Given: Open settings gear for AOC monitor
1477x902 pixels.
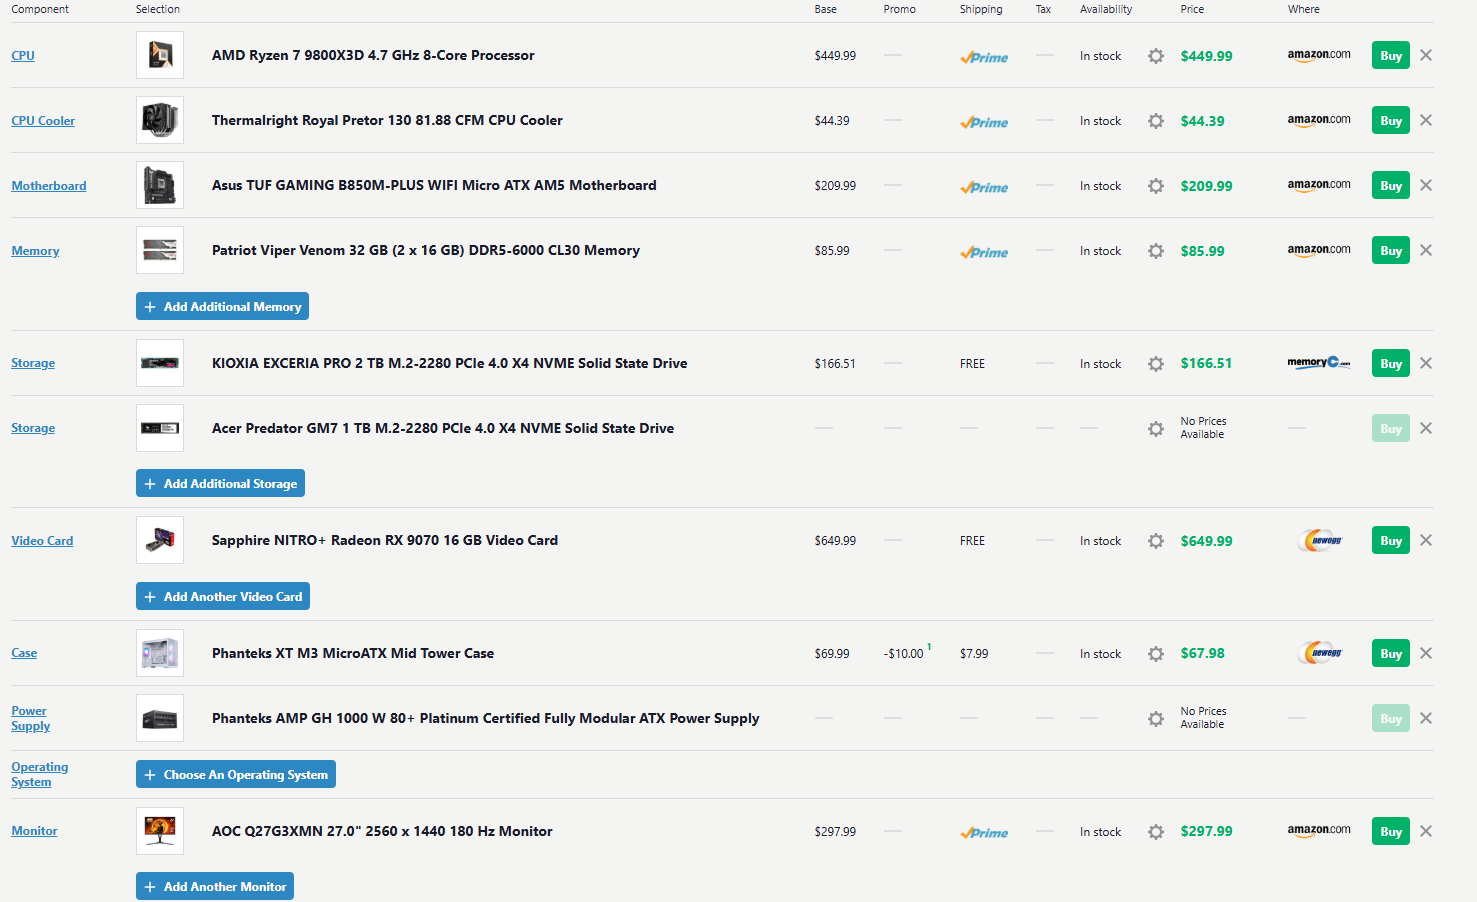Looking at the screenshot, I should tap(1156, 832).
